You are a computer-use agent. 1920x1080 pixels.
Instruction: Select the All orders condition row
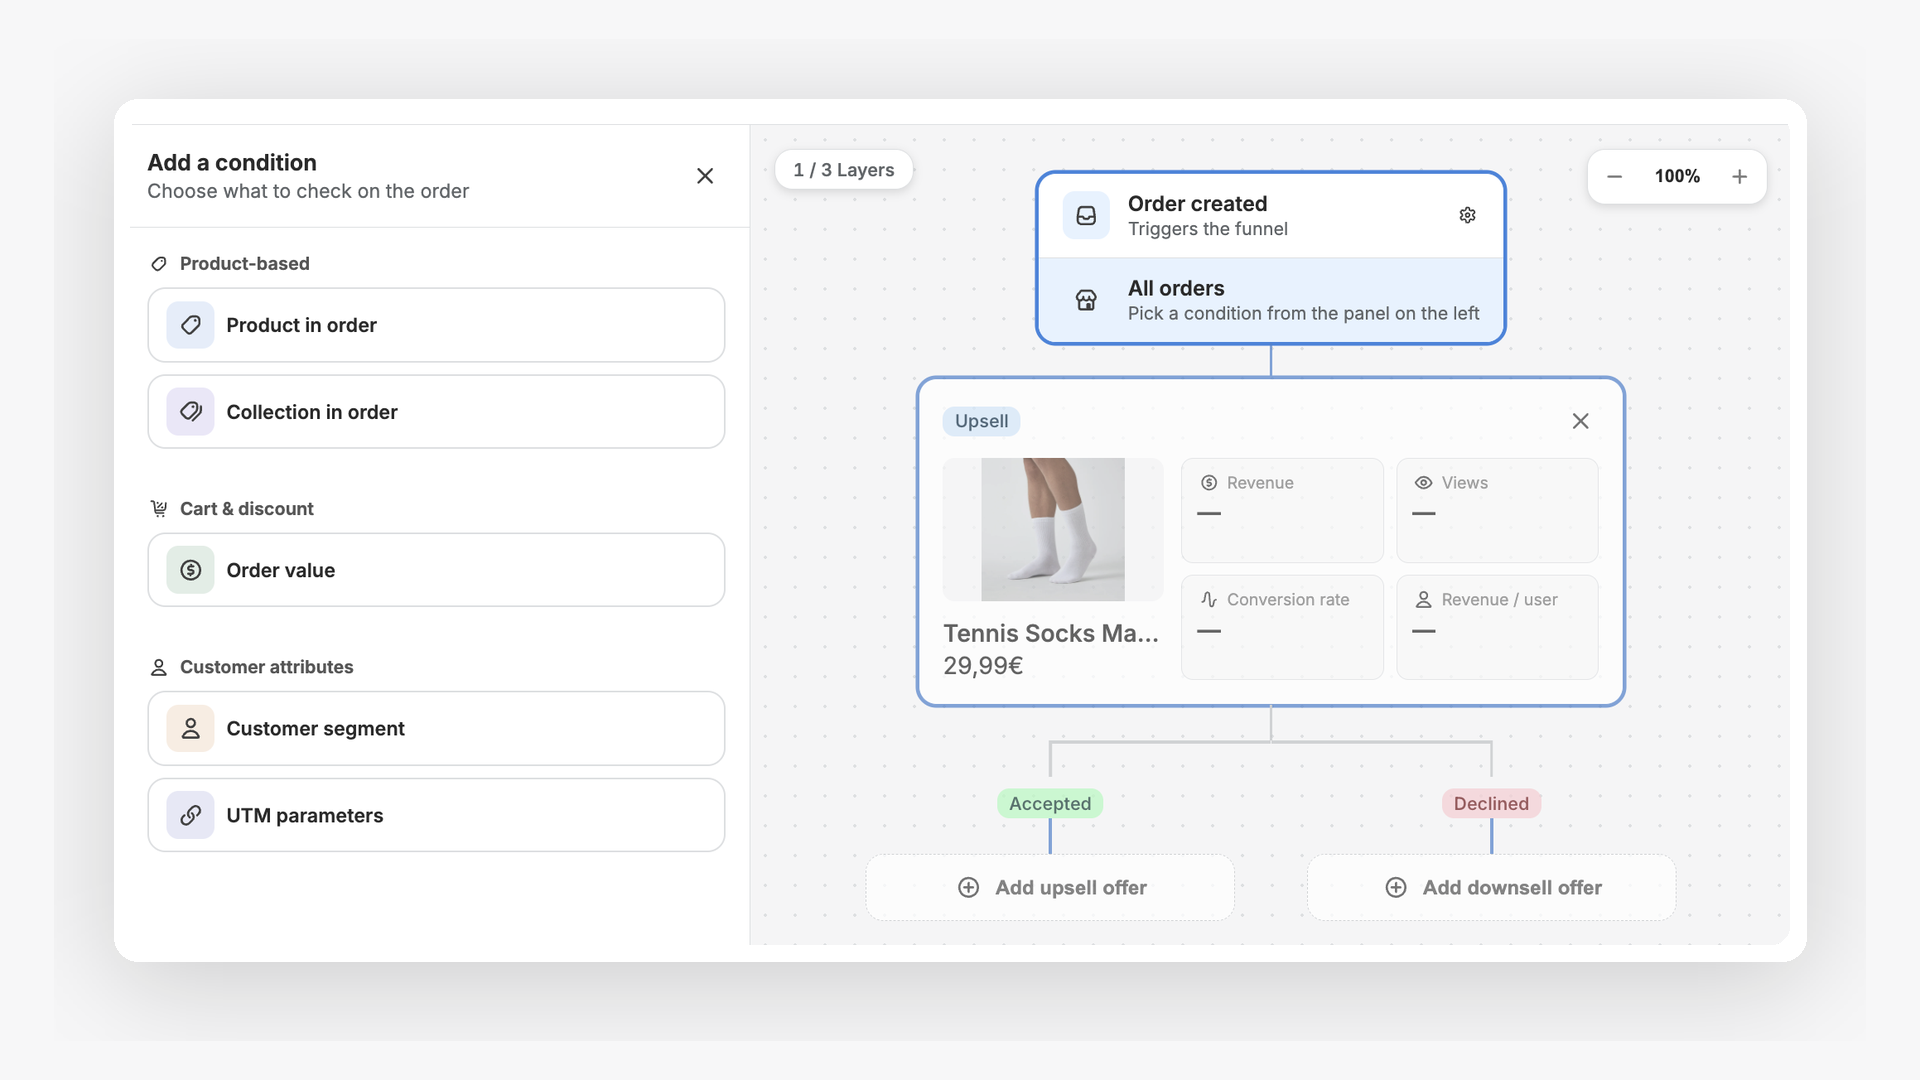1271,300
